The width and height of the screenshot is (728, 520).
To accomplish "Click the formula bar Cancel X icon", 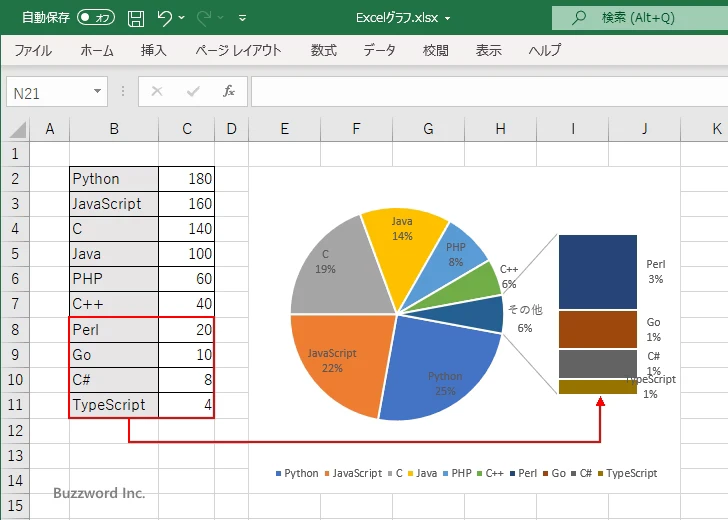I will click(157, 91).
